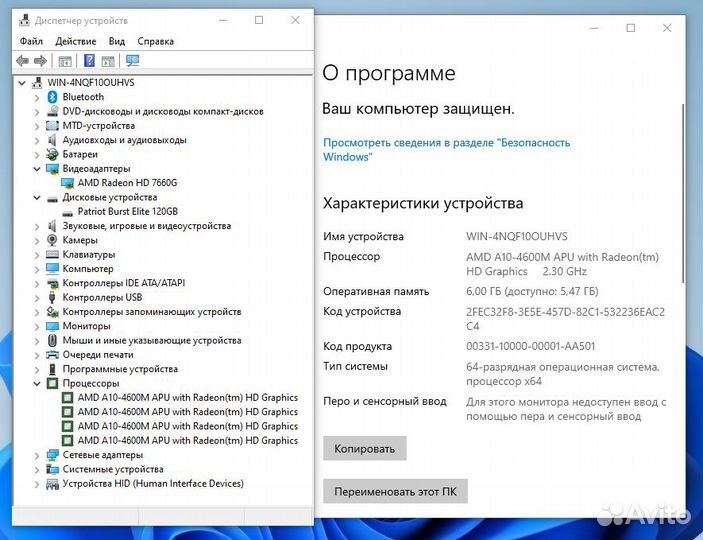This screenshot has width=703, height=540.
Task: Click the blue Help toolbar icon
Action: [89, 61]
